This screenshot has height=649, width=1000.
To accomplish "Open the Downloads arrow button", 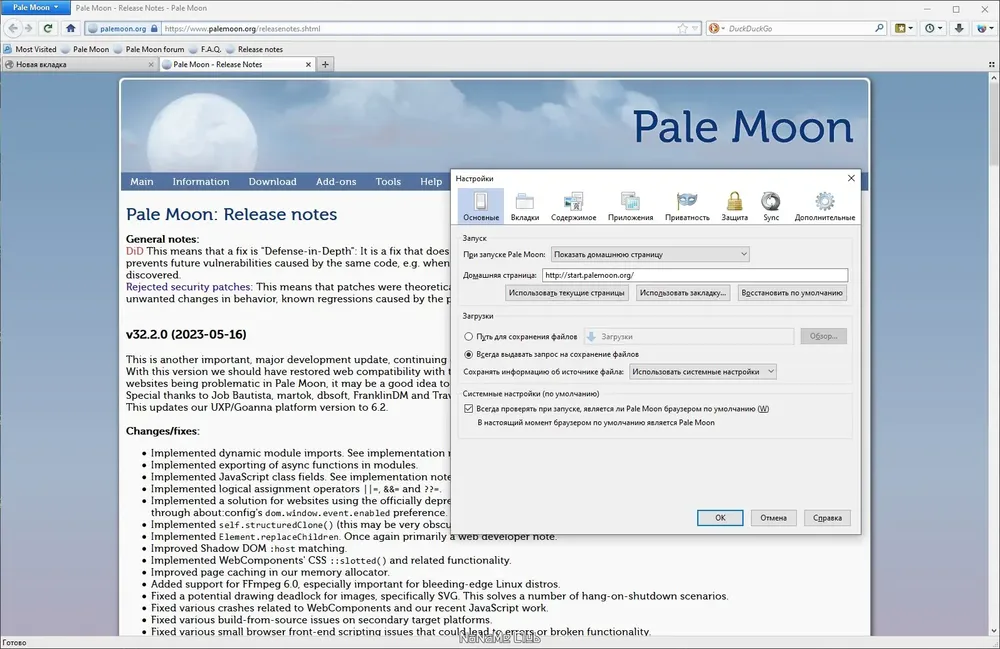I will click(x=959, y=28).
